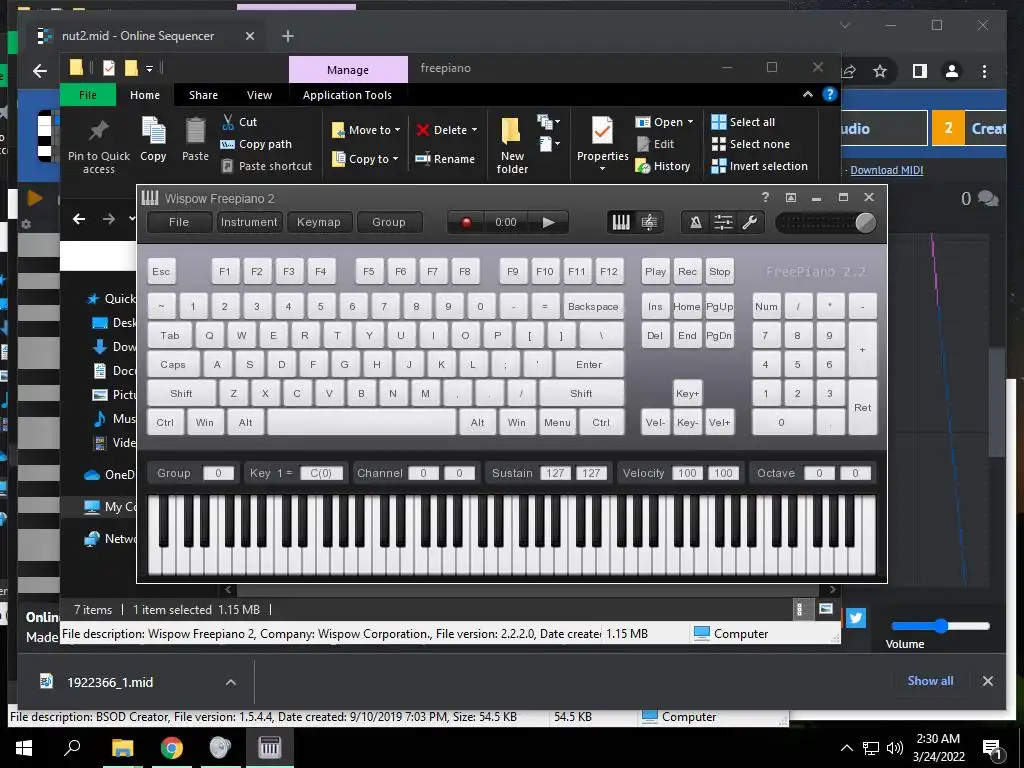Switch to sheet music view icon
This screenshot has height=768, width=1024.
649,223
